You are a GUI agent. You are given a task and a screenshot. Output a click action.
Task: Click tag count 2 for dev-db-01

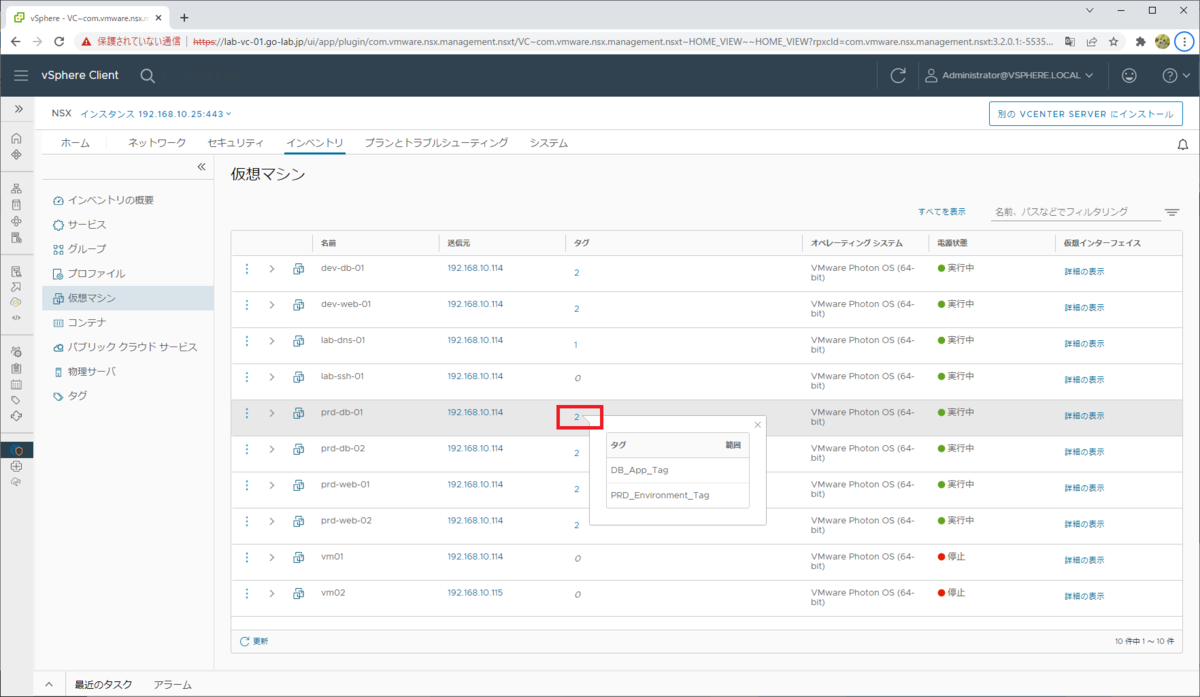pyautogui.click(x=576, y=273)
